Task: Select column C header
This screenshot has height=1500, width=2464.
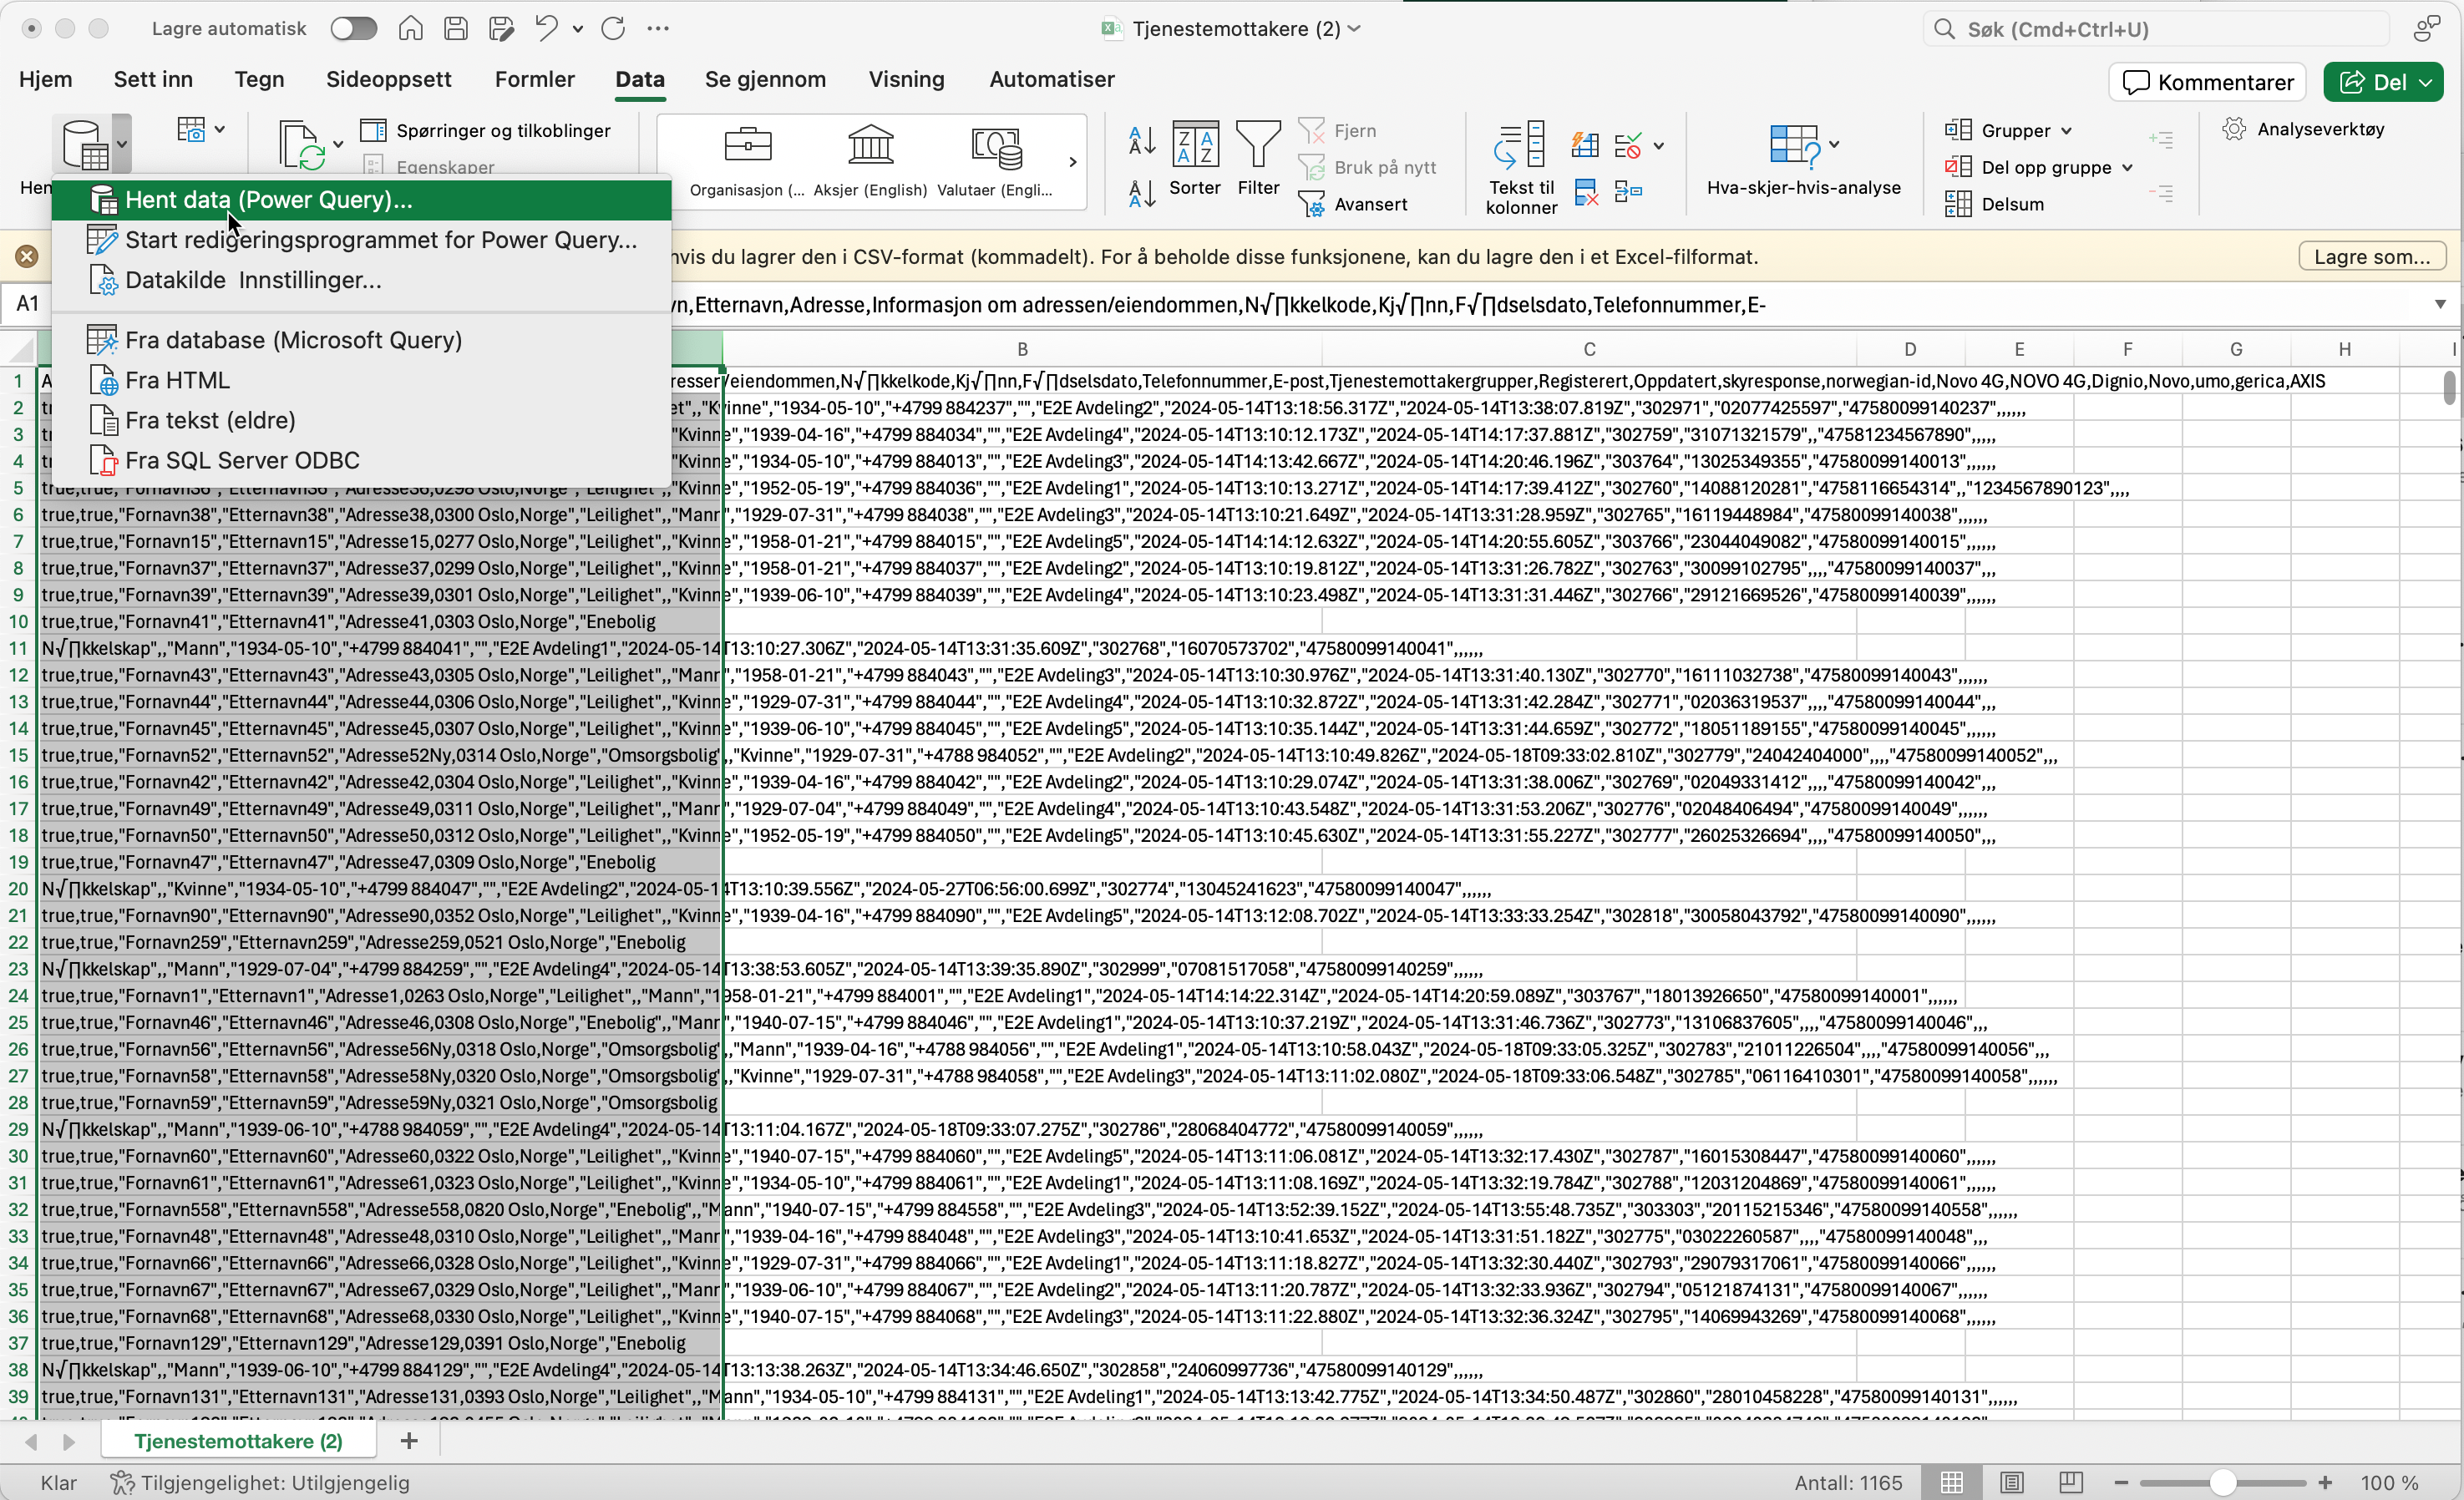Action: pyautogui.click(x=1588, y=349)
